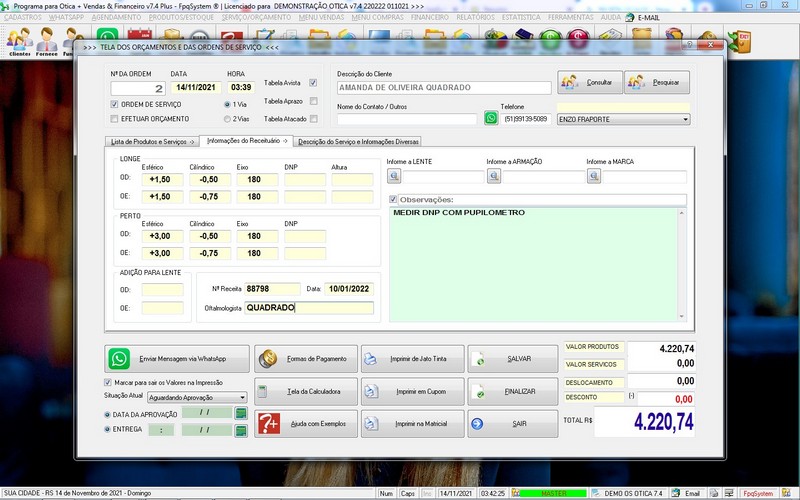
Task: Open calendar icon for Data da Aprovação
Action: [241, 412]
